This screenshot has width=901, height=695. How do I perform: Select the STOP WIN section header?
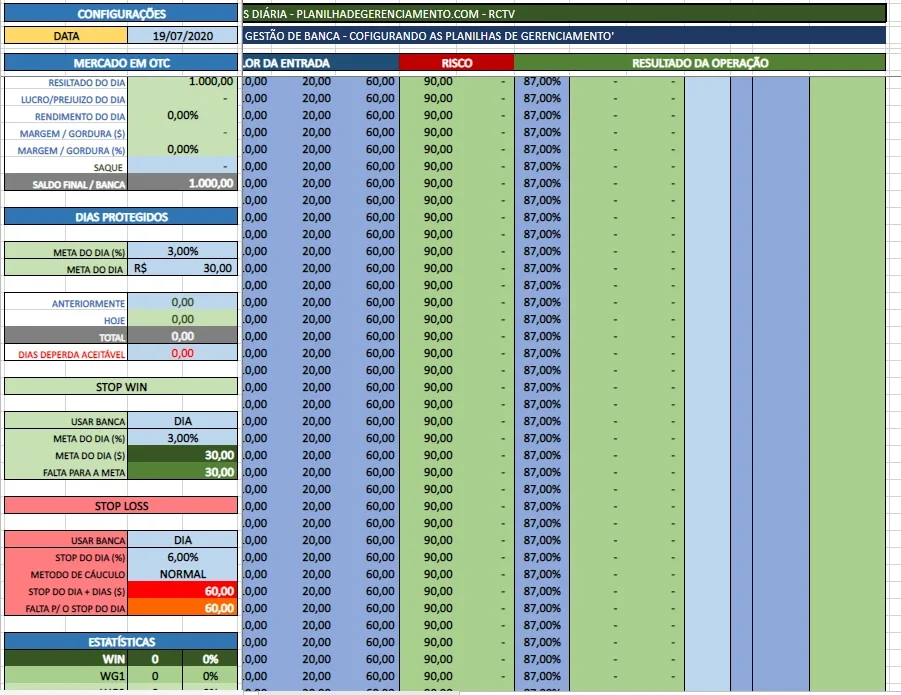121,387
